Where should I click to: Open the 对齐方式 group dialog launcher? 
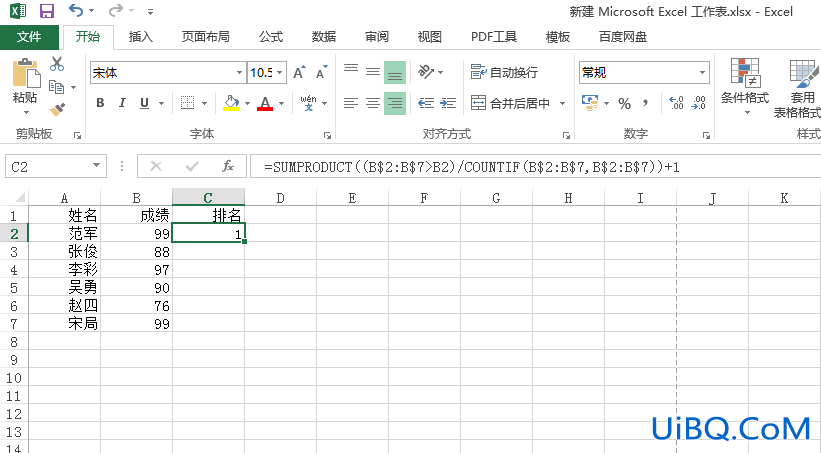point(566,136)
